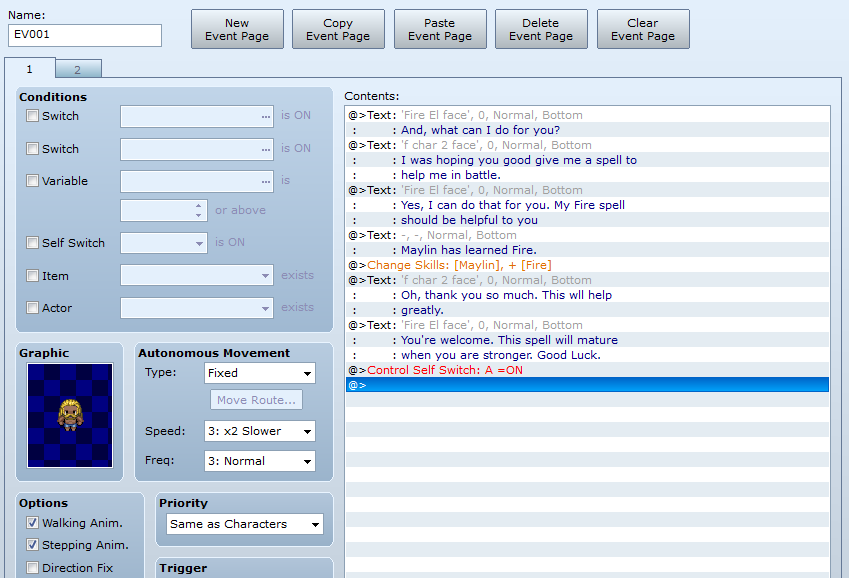Delete the current event page
Image resolution: width=849 pixels, height=578 pixels.
point(541,30)
